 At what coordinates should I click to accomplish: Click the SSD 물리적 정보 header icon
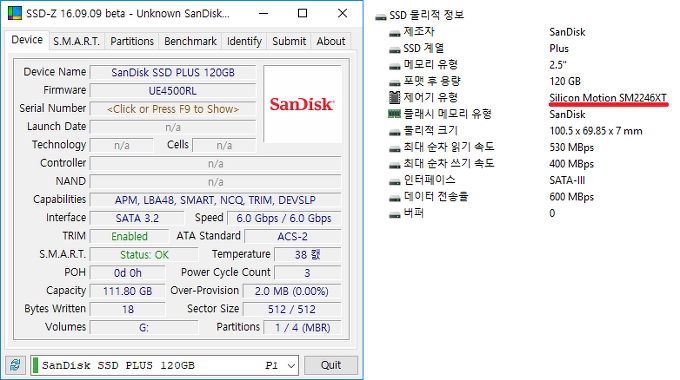(380, 16)
